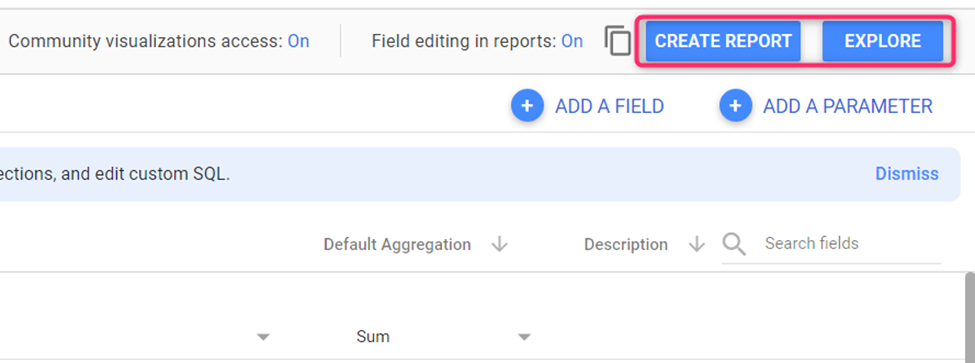
Task: Toggle Field editing in reports On link
Action: point(572,42)
